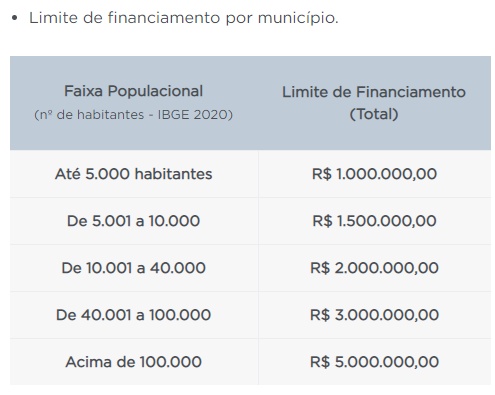Select the 'De 10.001 a 40.000' cell
This screenshot has height=395, width=495.
[x=134, y=268]
